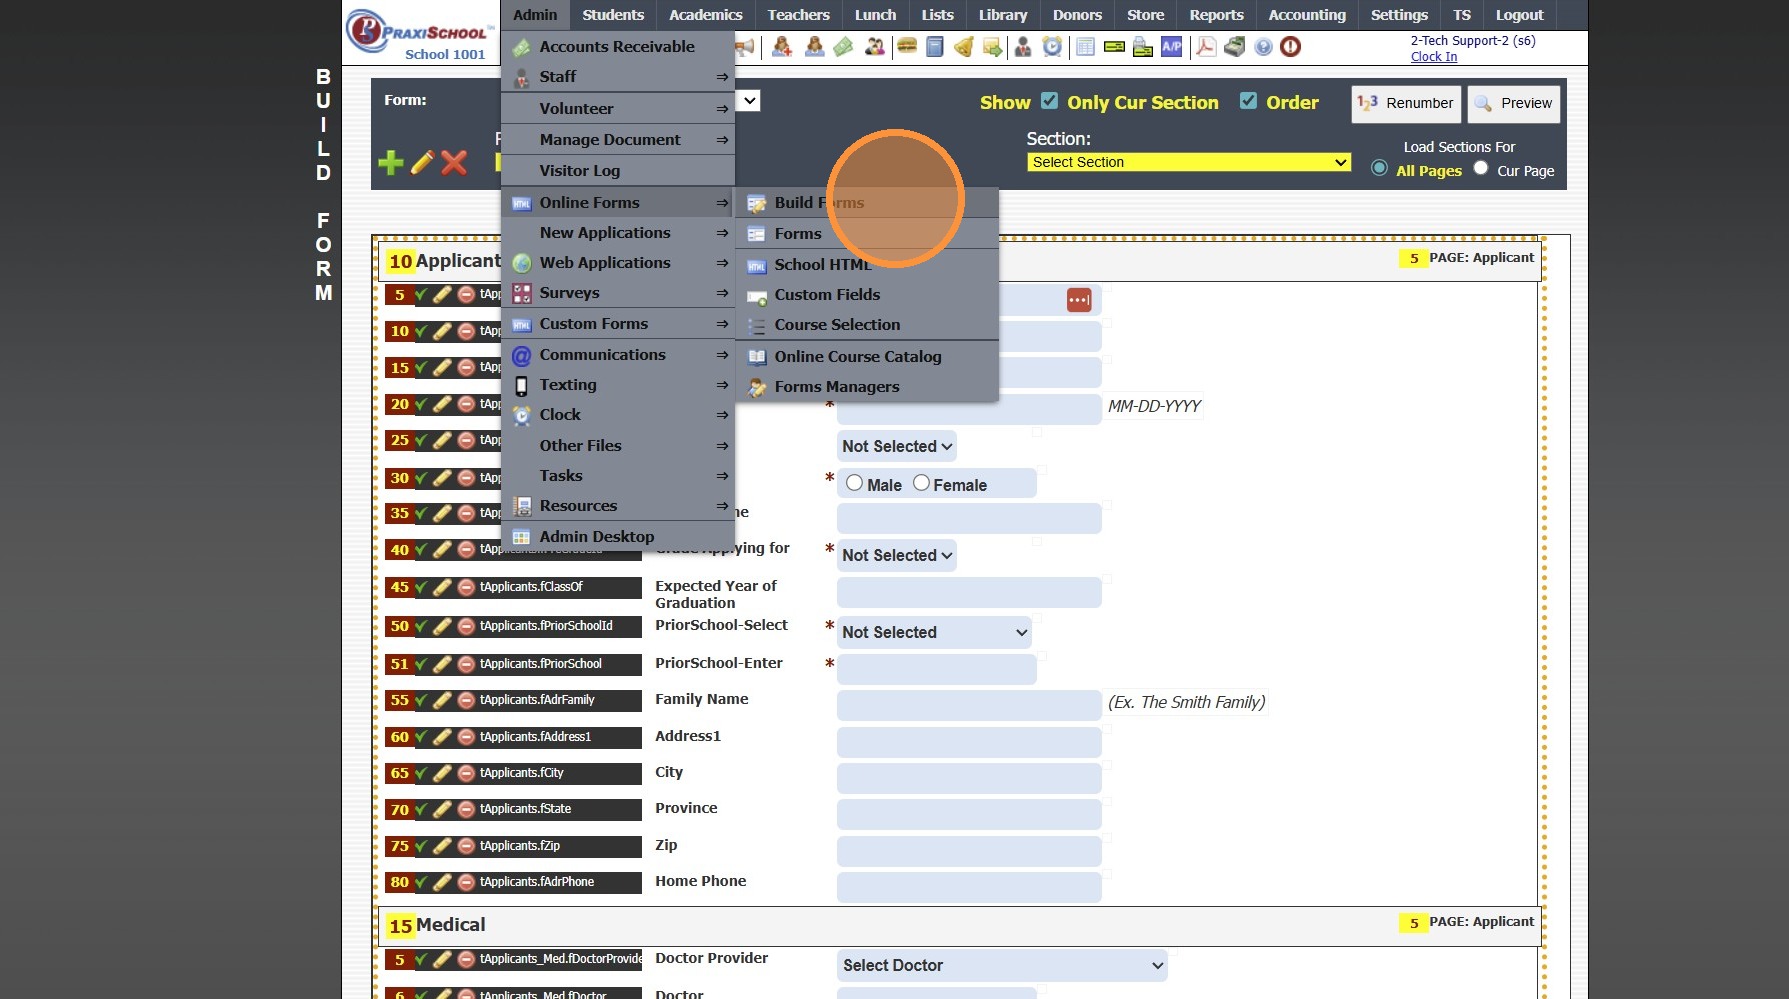Open Forms Managers in the submenu

click(867, 387)
